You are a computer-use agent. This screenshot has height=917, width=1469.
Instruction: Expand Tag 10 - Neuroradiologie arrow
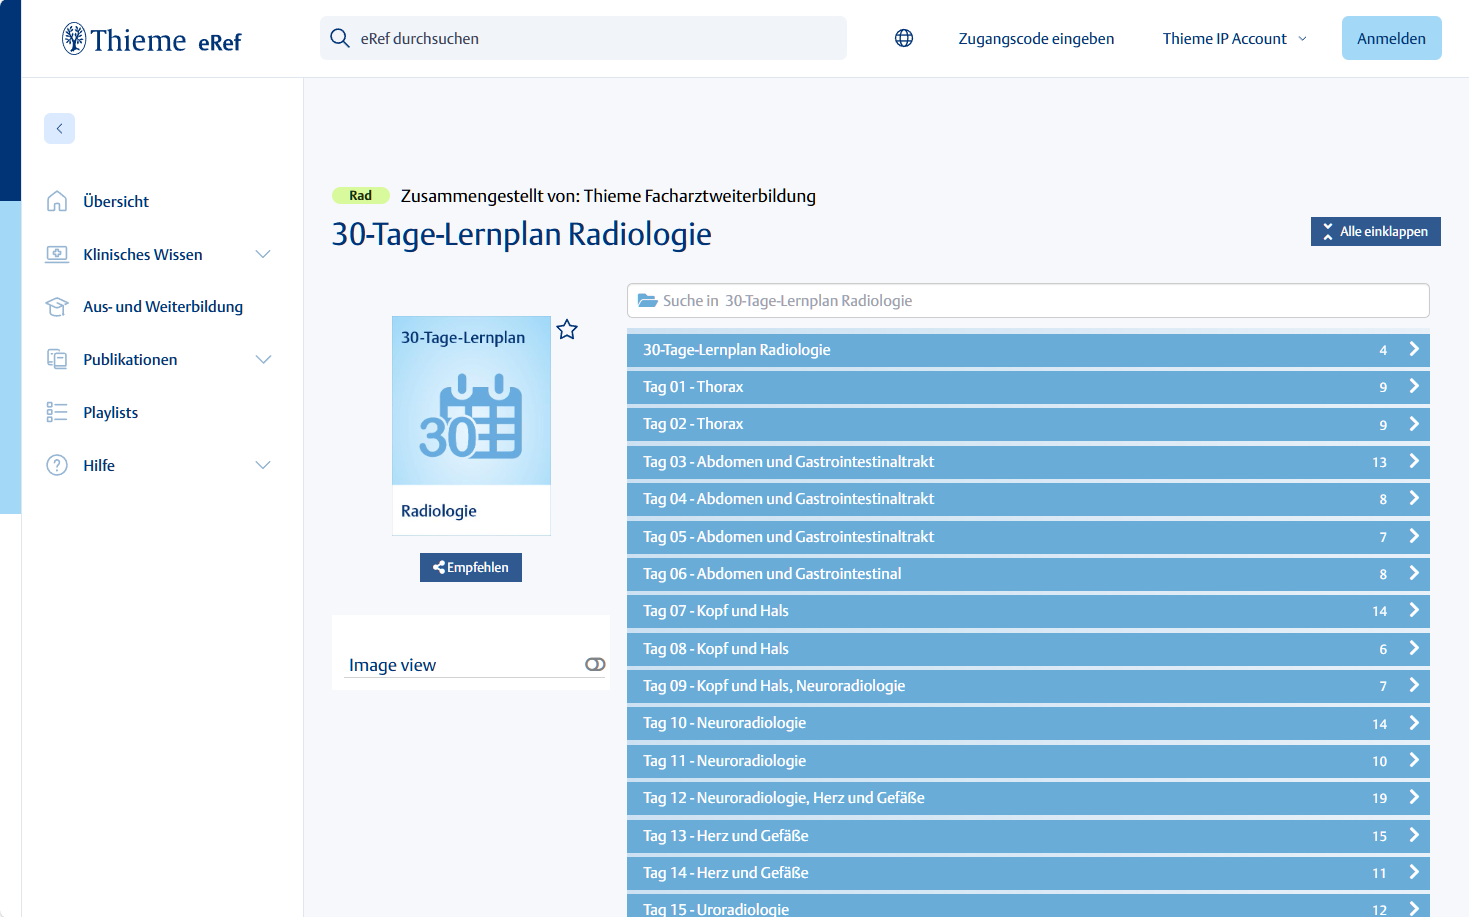[1414, 723]
